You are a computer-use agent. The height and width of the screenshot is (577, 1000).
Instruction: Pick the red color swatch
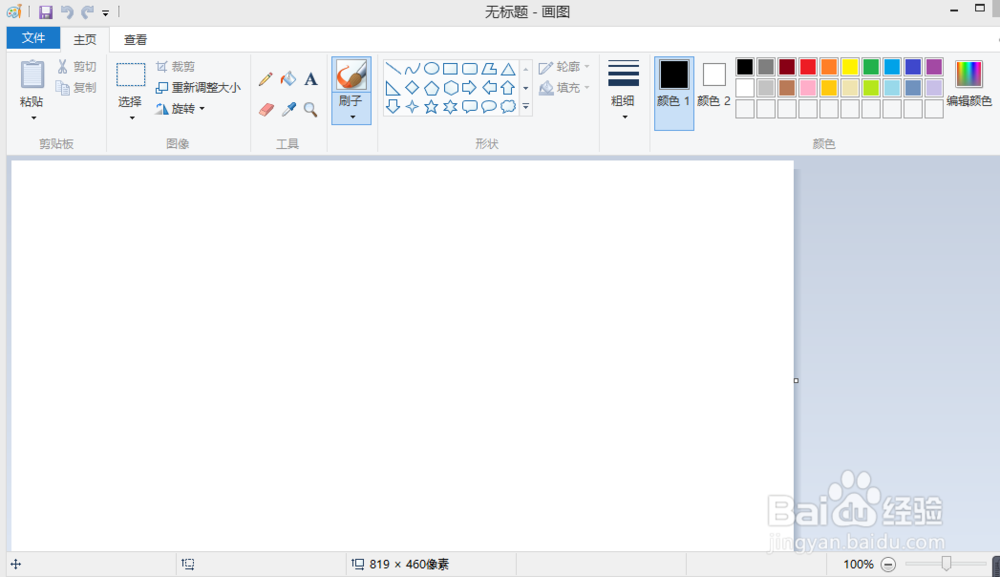pos(808,67)
